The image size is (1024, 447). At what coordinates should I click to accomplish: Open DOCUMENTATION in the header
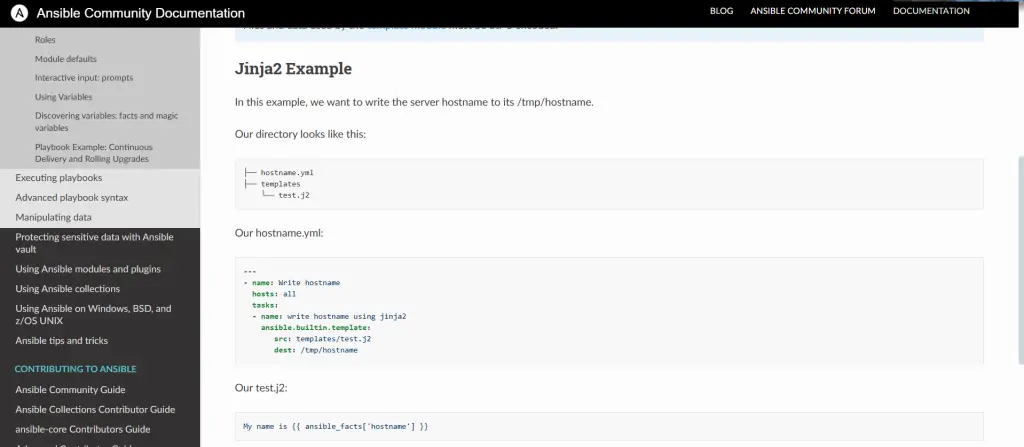pyautogui.click(x=931, y=11)
